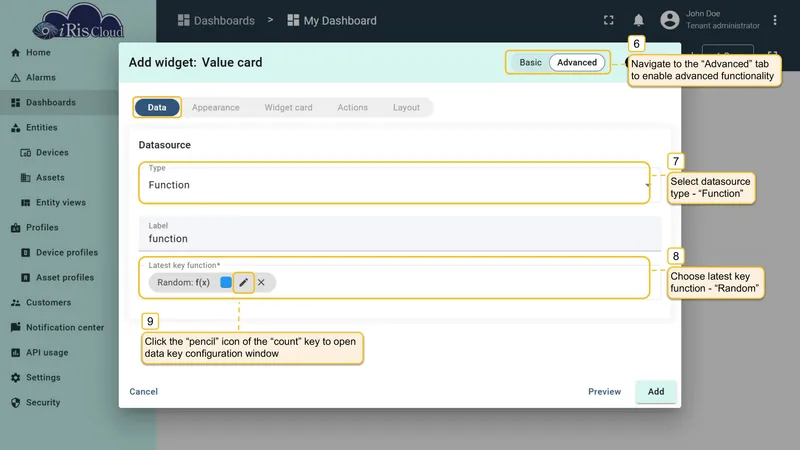Open the Assets page
The width and height of the screenshot is (800, 450).
[x=43, y=178]
